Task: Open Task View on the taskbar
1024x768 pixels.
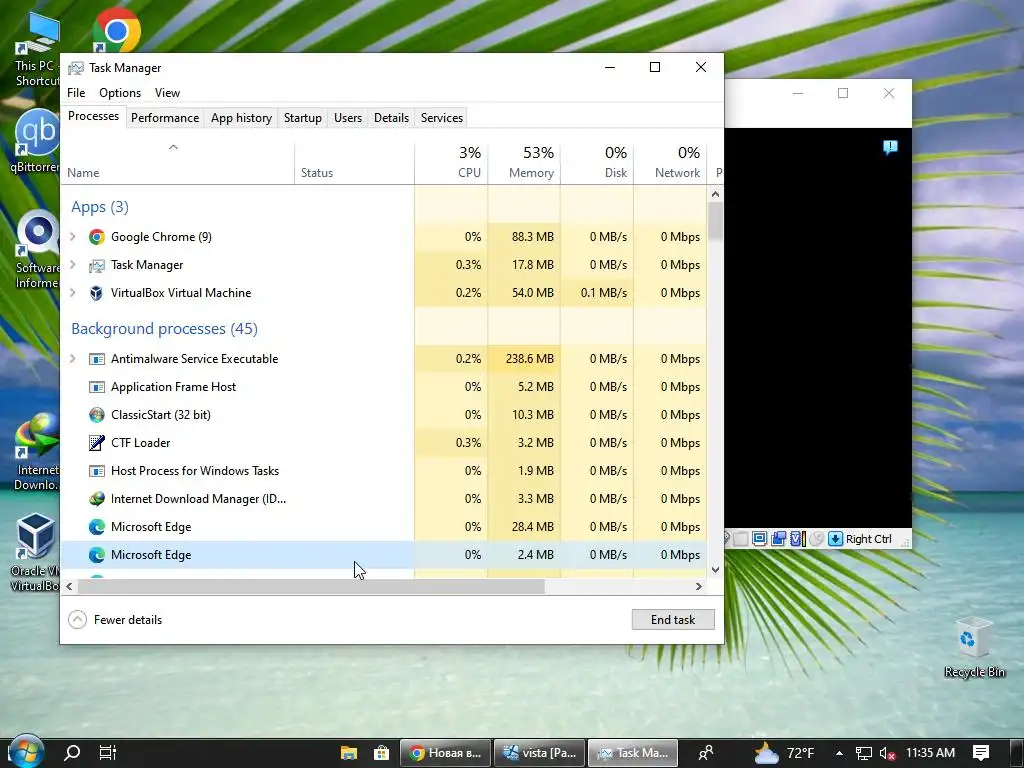Action: (x=108, y=753)
